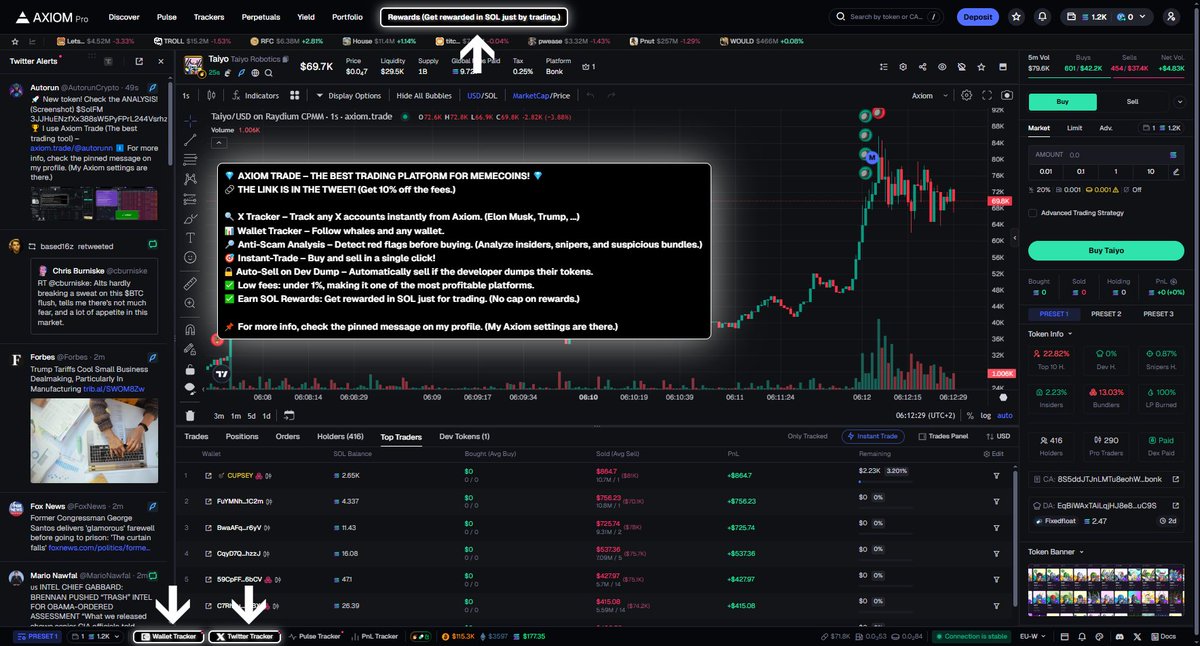Toggle log scale on chart
The height and width of the screenshot is (646, 1200).
pos(986,415)
